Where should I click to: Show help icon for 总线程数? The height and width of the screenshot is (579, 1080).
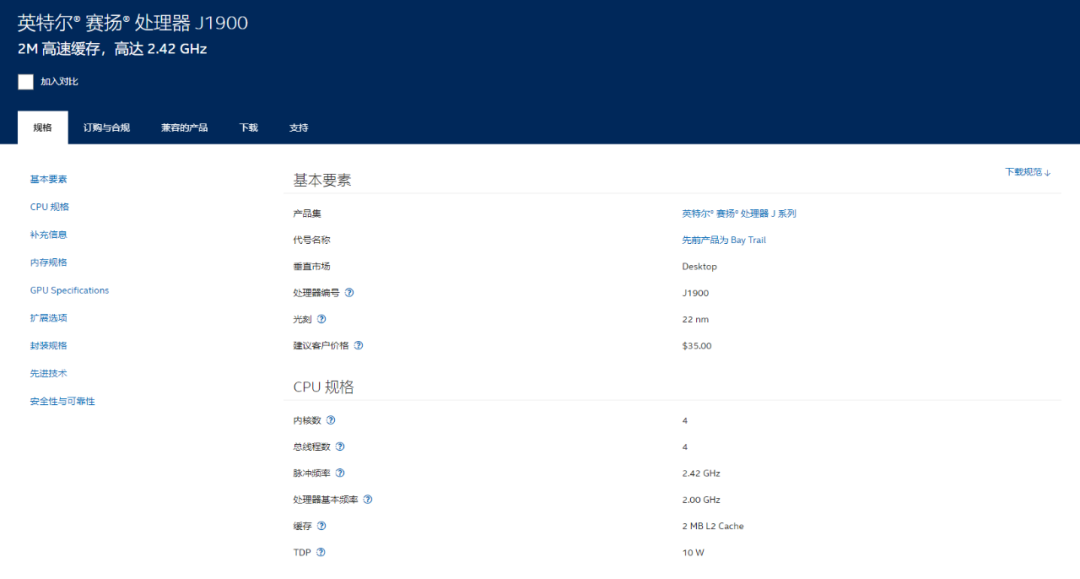340,447
